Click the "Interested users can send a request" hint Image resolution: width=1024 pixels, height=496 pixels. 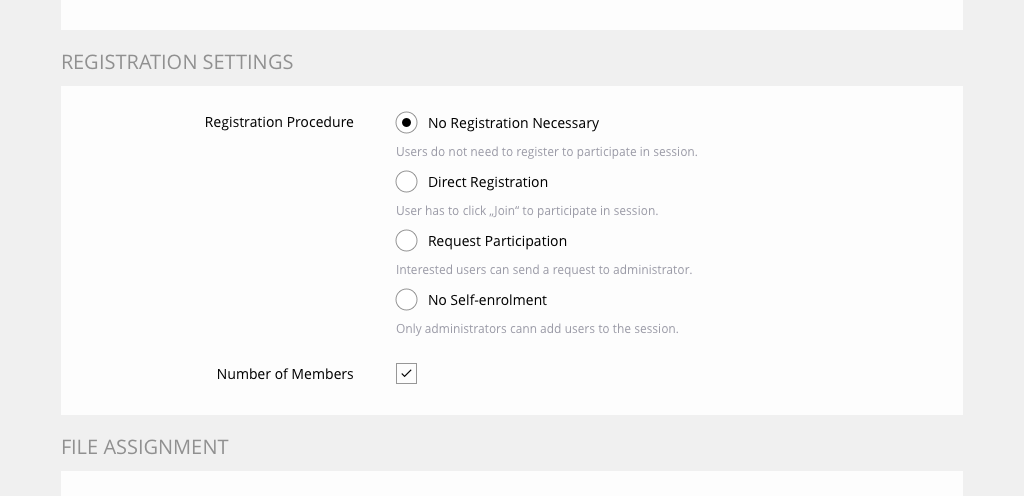543,270
